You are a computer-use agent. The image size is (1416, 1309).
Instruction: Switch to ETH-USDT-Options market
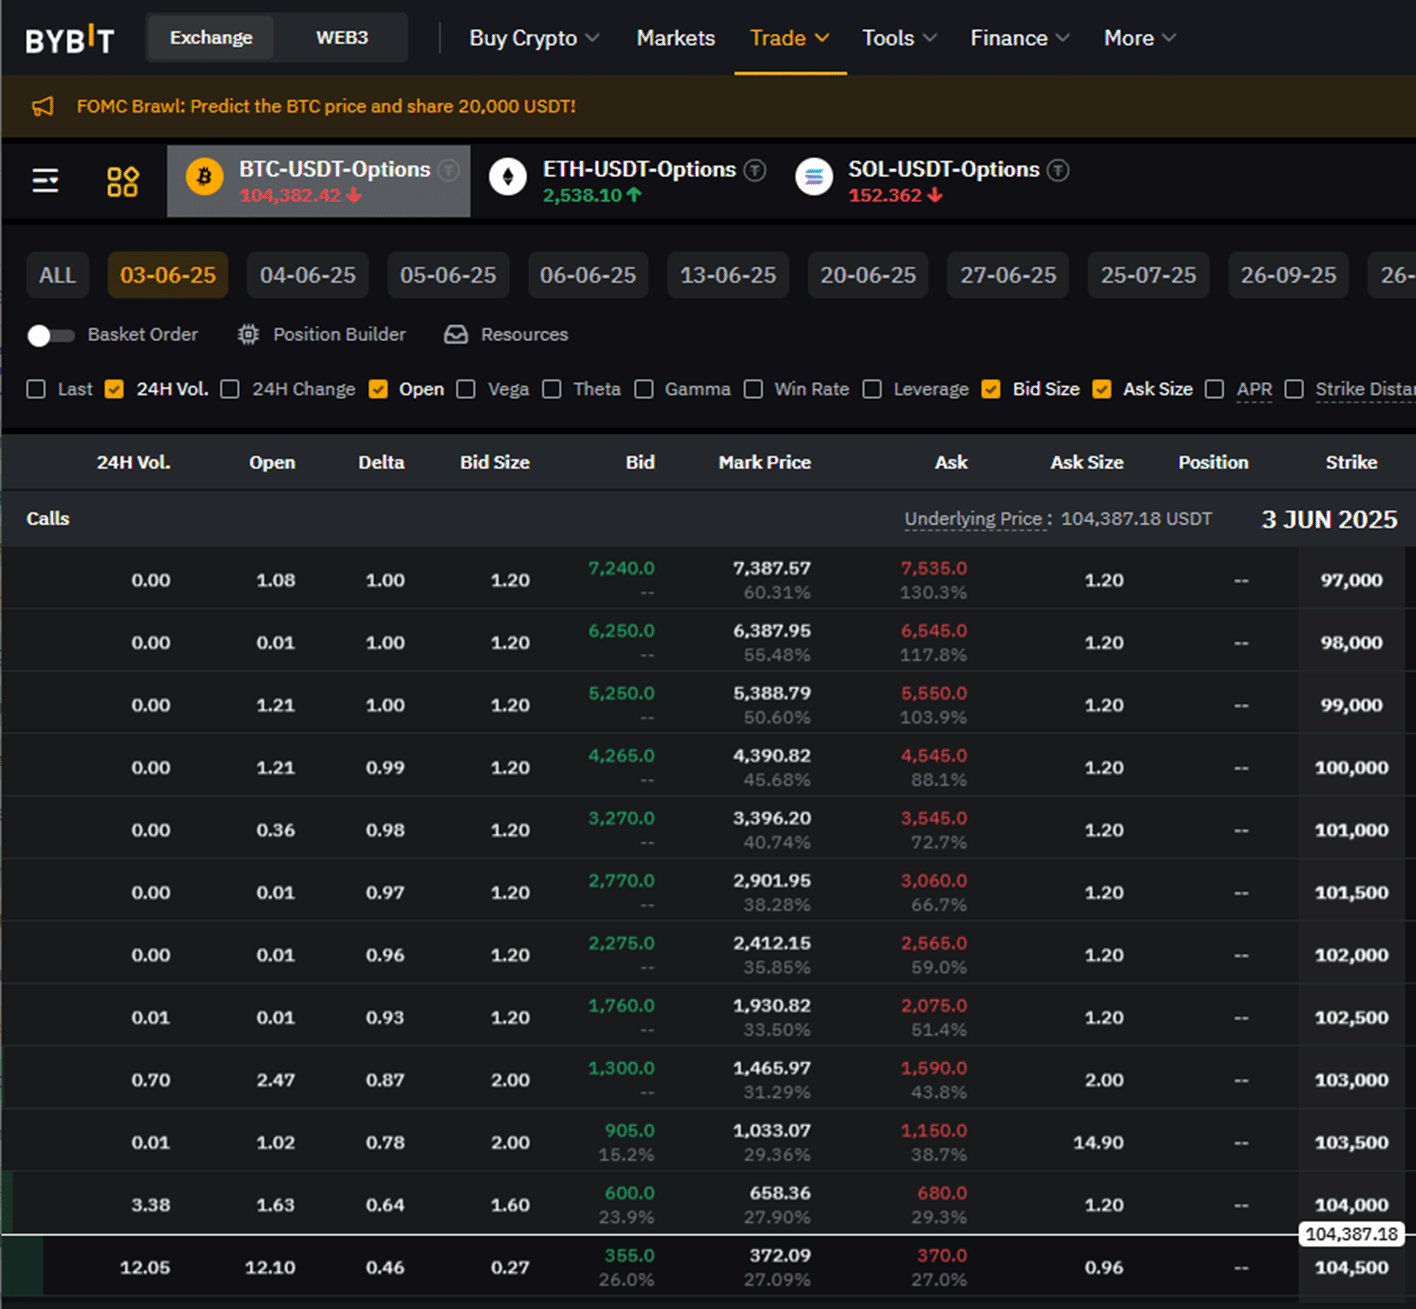click(629, 180)
